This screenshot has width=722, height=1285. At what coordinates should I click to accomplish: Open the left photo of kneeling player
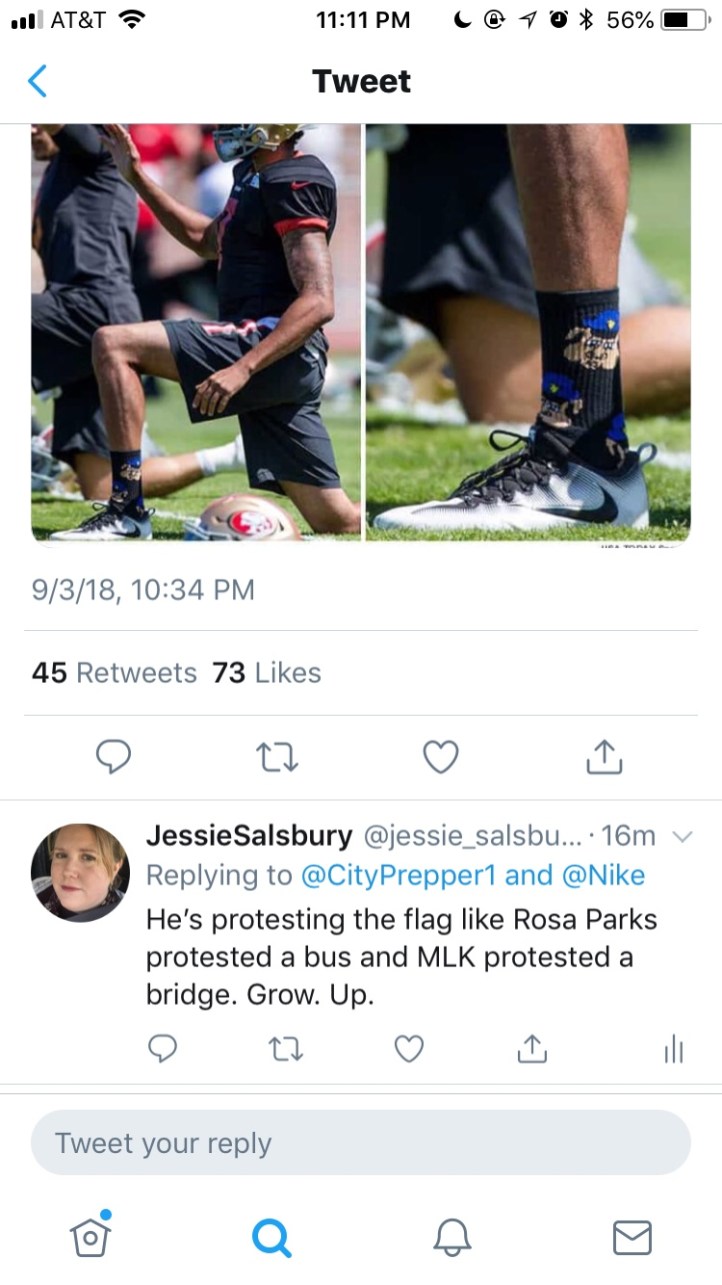click(x=196, y=332)
